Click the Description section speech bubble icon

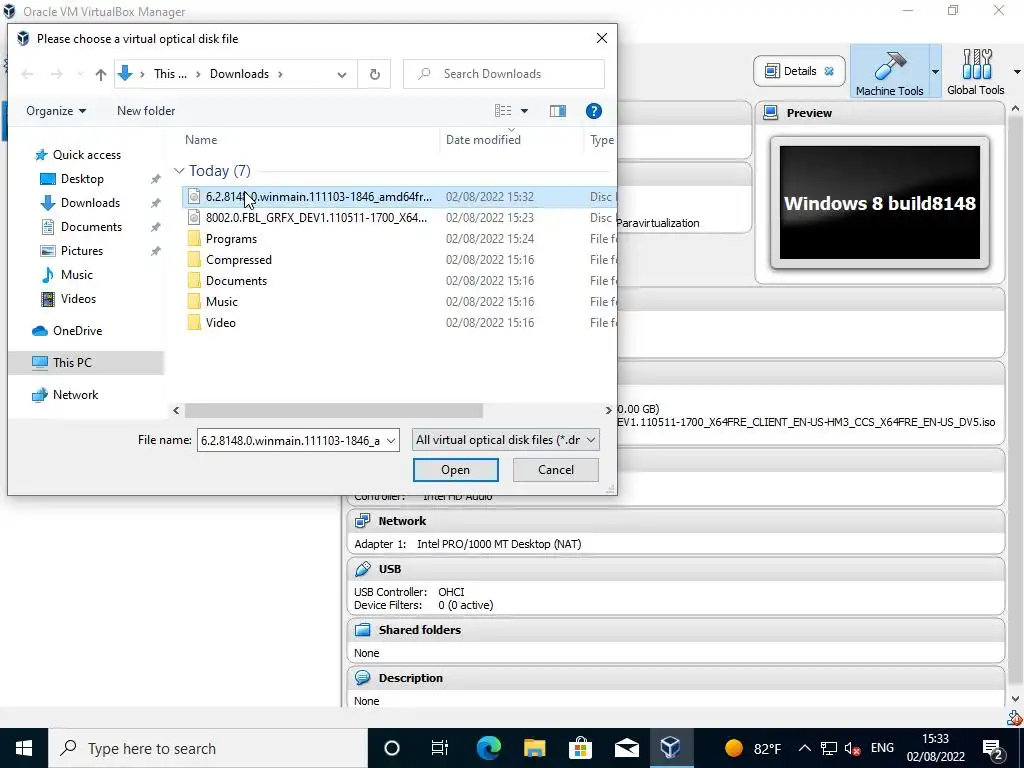[362, 678]
